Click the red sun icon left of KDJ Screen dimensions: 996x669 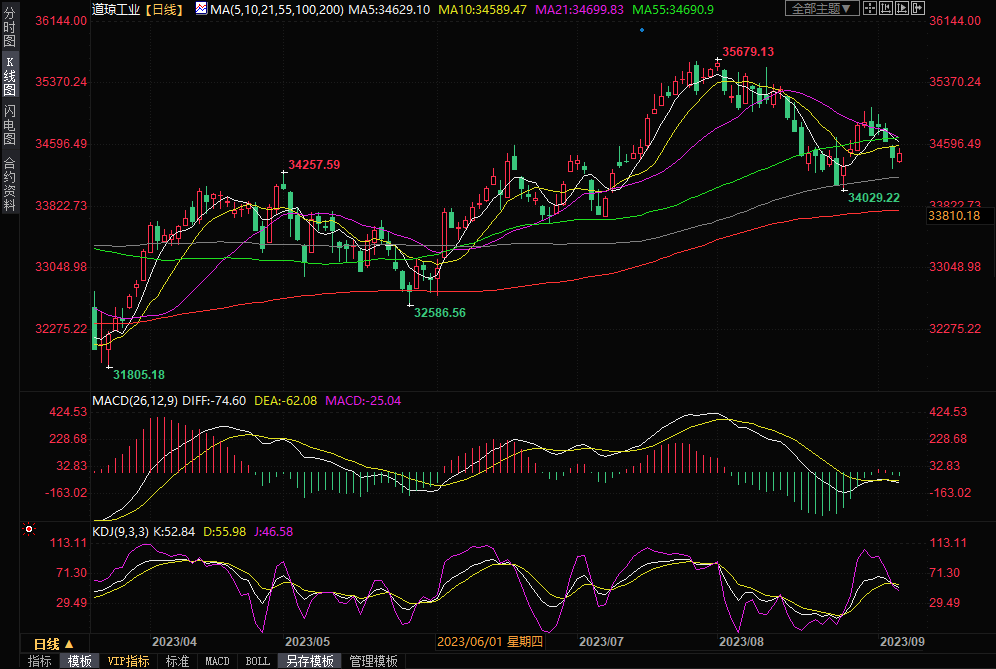tap(29, 529)
